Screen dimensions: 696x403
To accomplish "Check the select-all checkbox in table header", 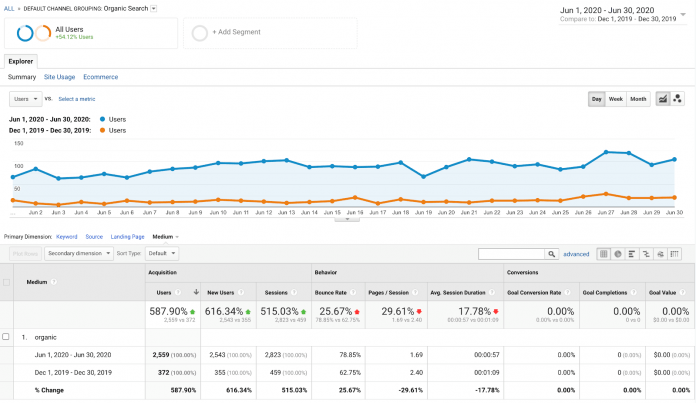I will coord(8,282).
